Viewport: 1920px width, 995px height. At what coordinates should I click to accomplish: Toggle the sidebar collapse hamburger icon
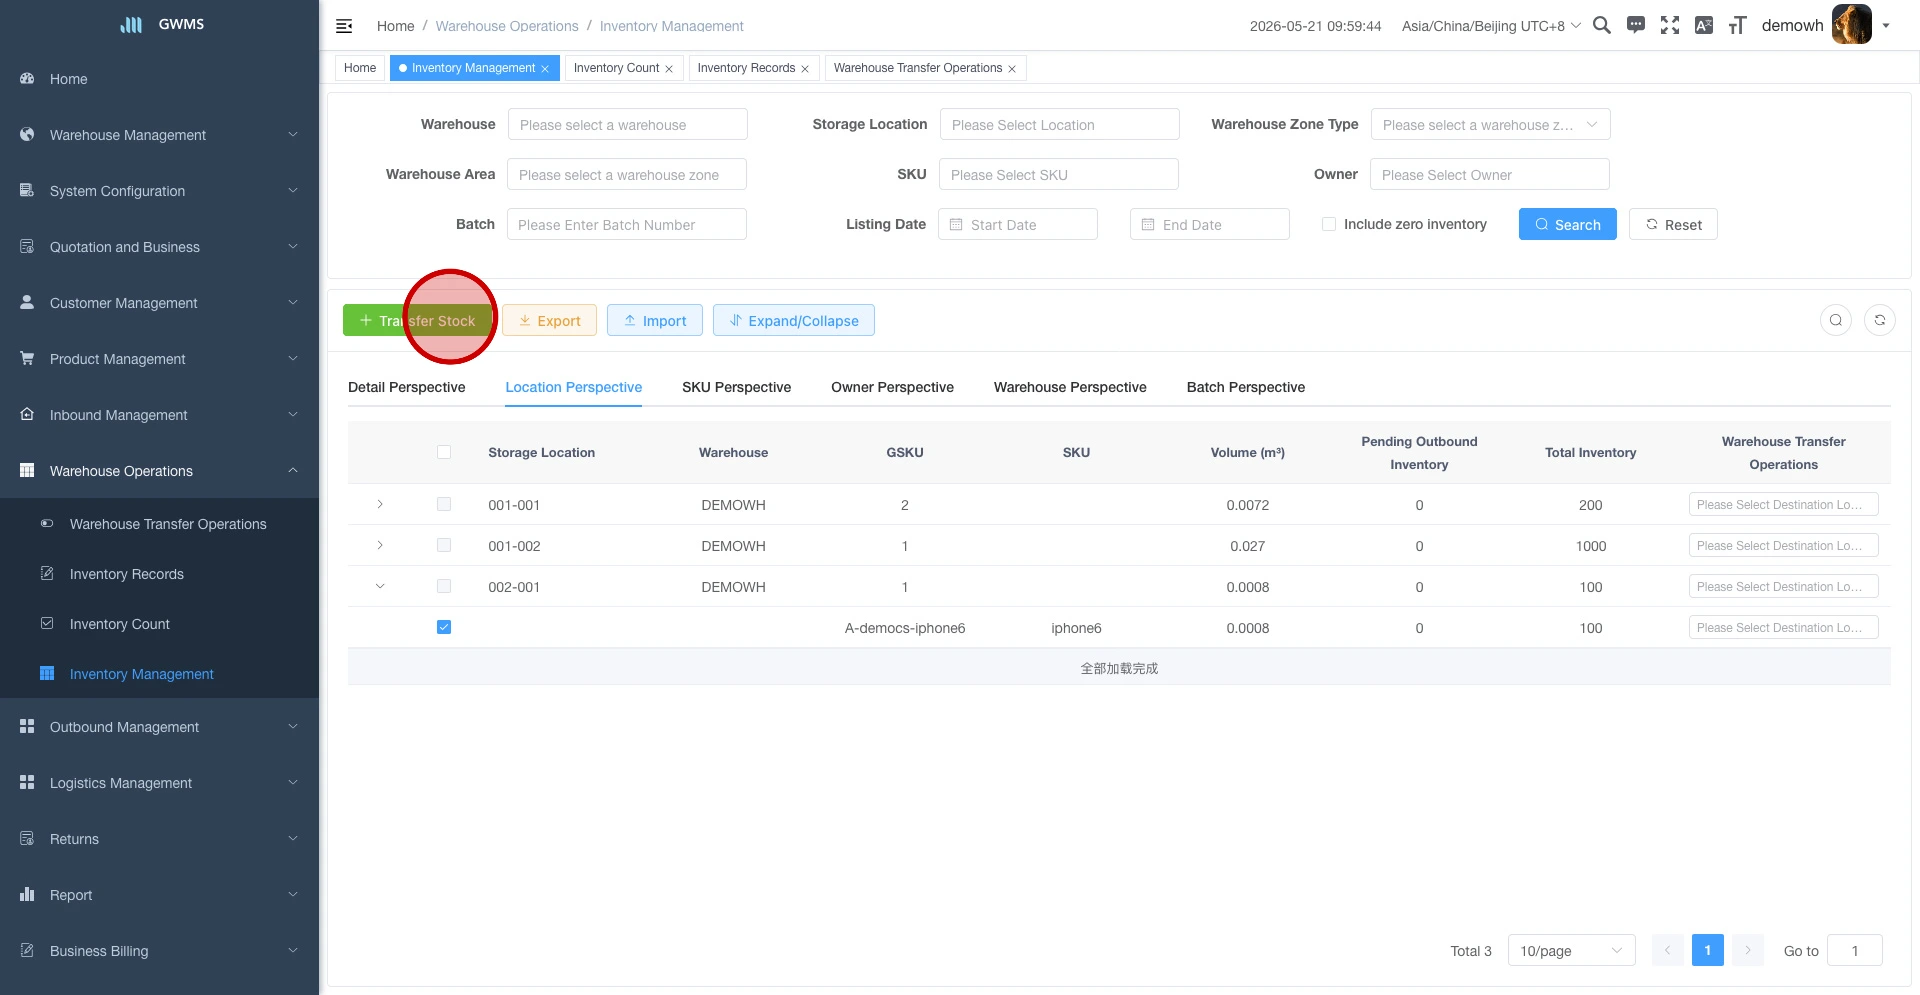[344, 26]
